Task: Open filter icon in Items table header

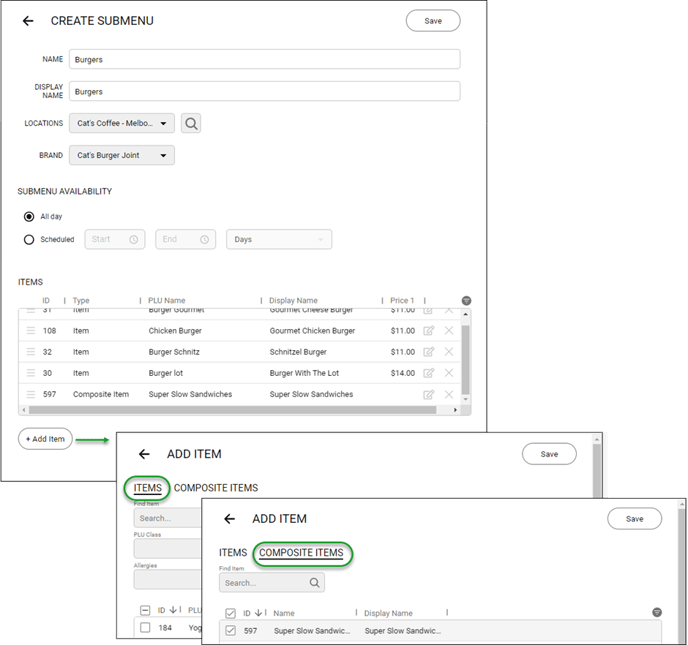Action: point(466,301)
